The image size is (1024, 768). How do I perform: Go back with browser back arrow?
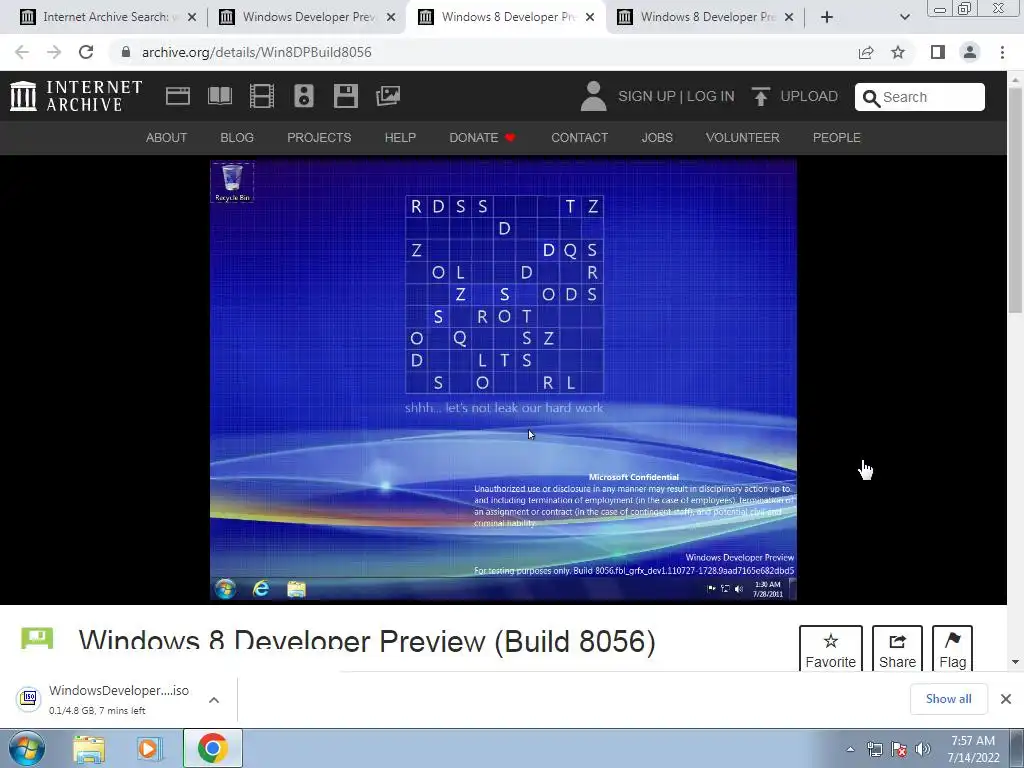(x=22, y=52)
